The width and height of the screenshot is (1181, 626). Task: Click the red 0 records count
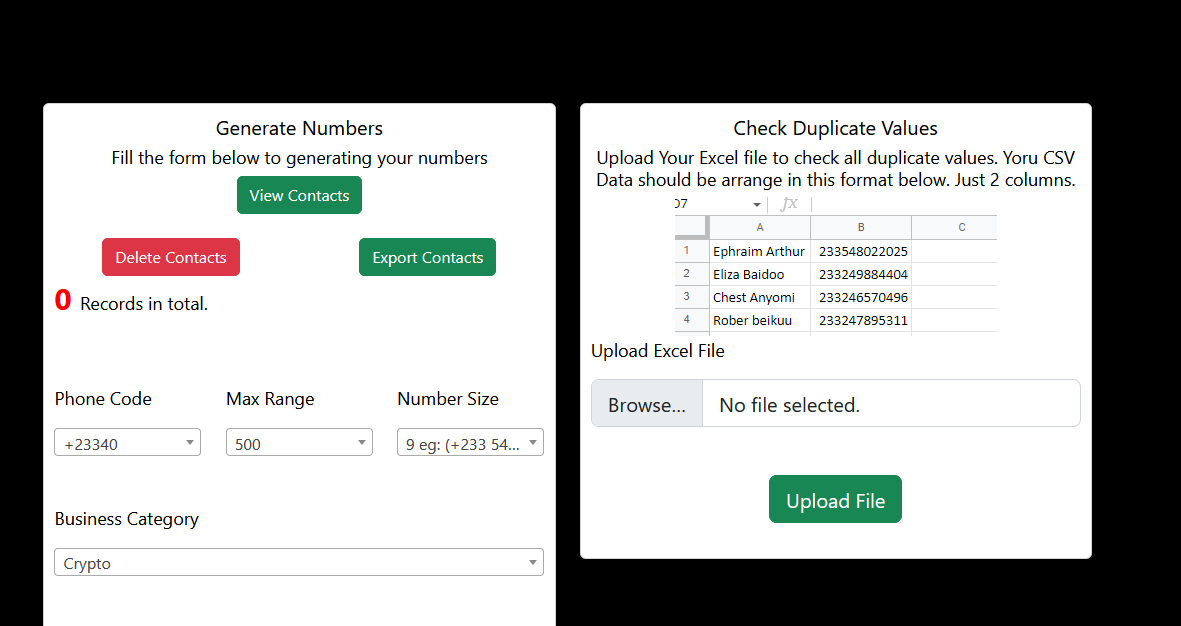pos(63,300)
